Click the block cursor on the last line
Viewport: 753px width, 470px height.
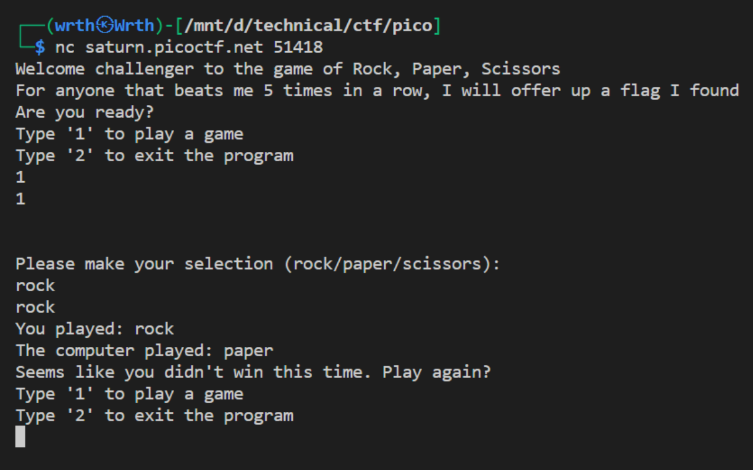click(20, 437)
